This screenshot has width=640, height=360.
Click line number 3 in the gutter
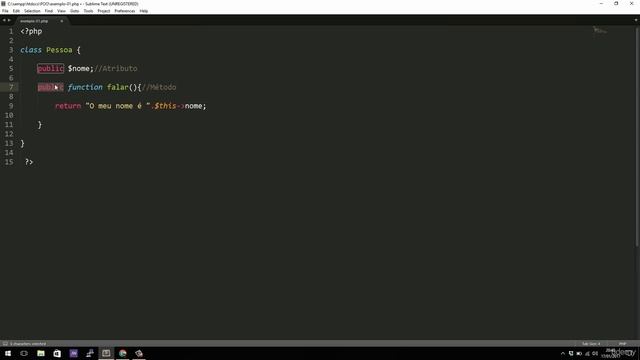11,50
